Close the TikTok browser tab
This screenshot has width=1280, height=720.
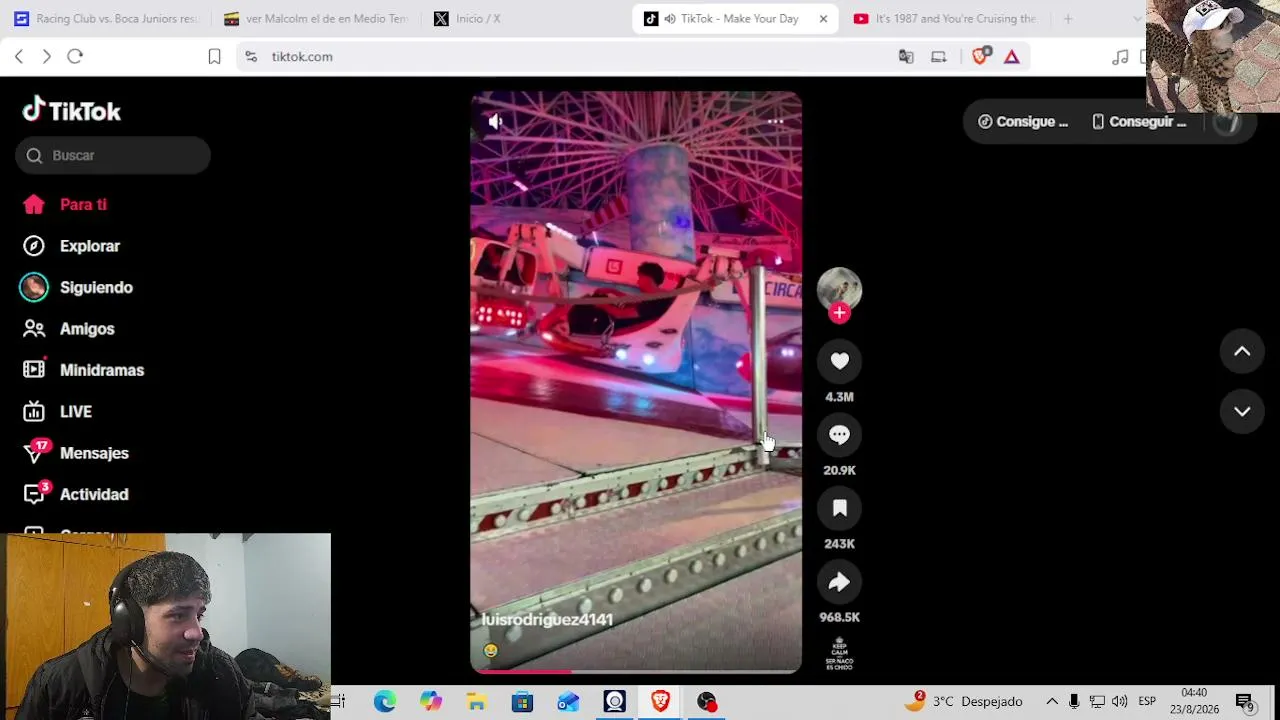click(823, 18)
